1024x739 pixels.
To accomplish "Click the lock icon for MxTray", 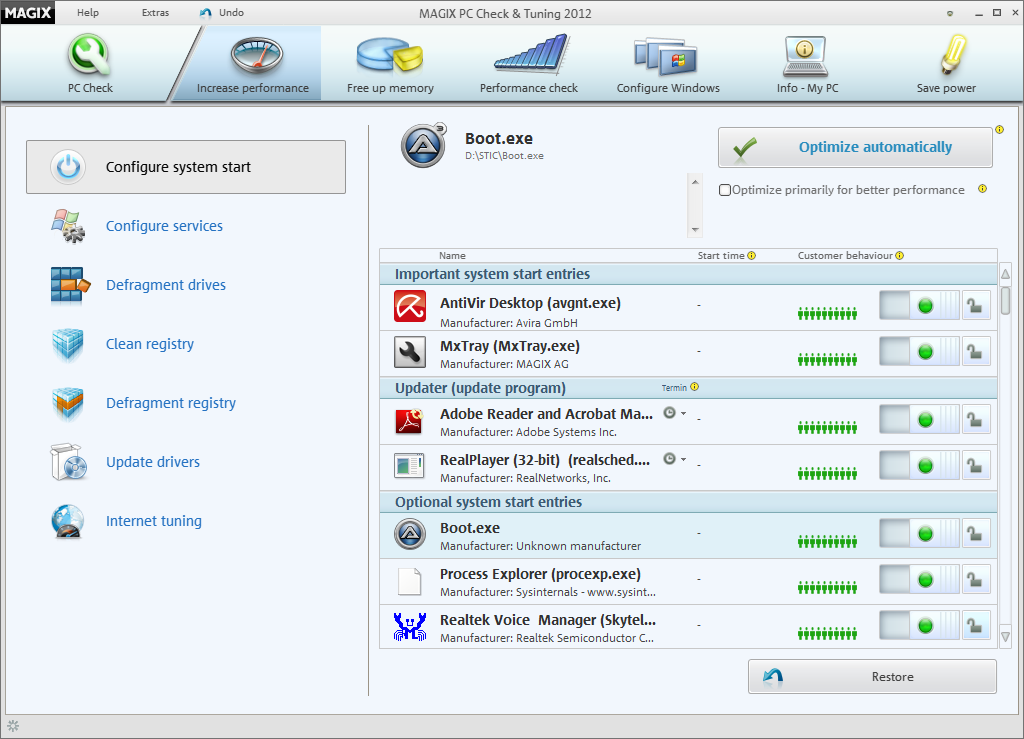I will click(976, 351).
